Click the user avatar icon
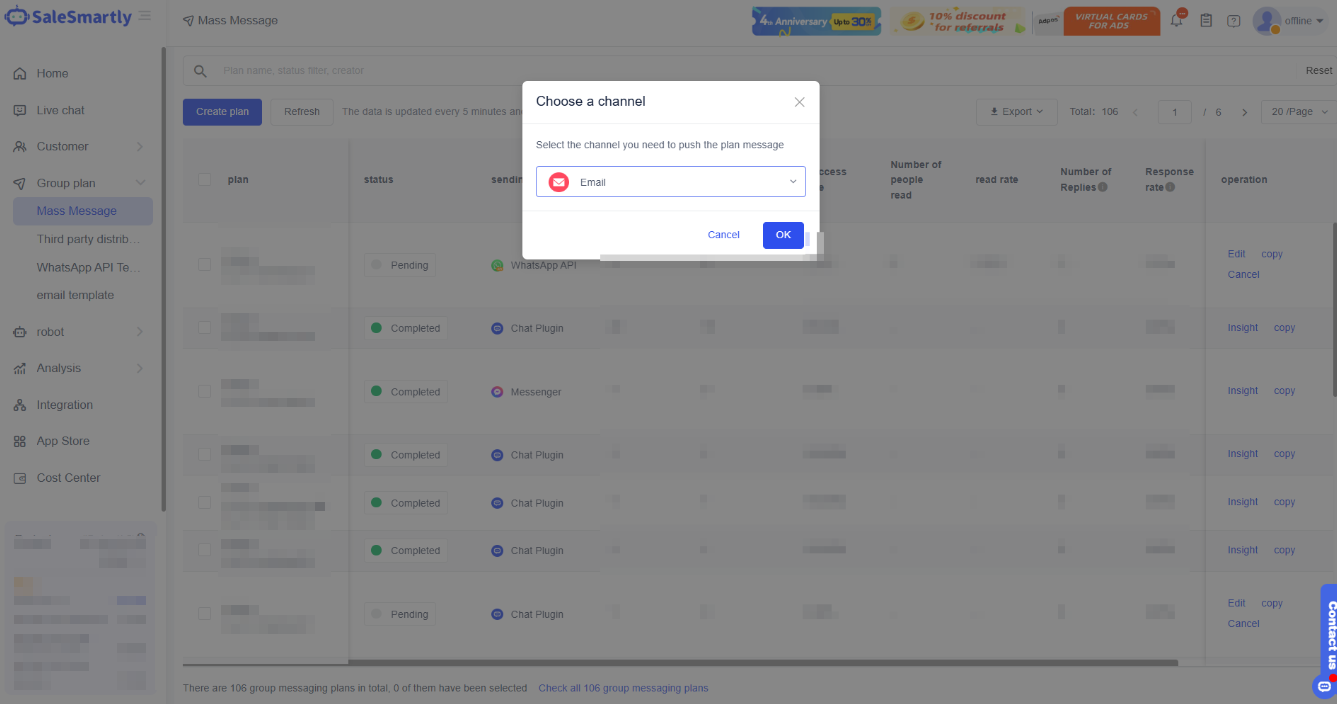 (x=1266, y=20)
